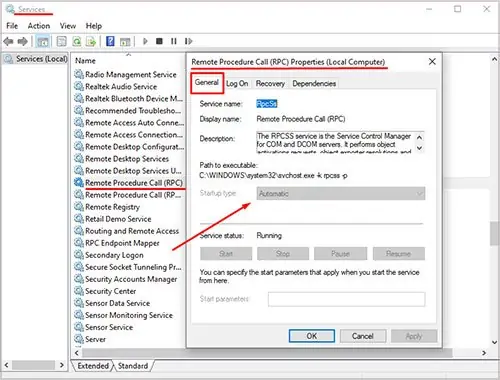This screenshot has width=500, height=380.
Task: Switch to the Extended view tab
Action: coord(93,366)
